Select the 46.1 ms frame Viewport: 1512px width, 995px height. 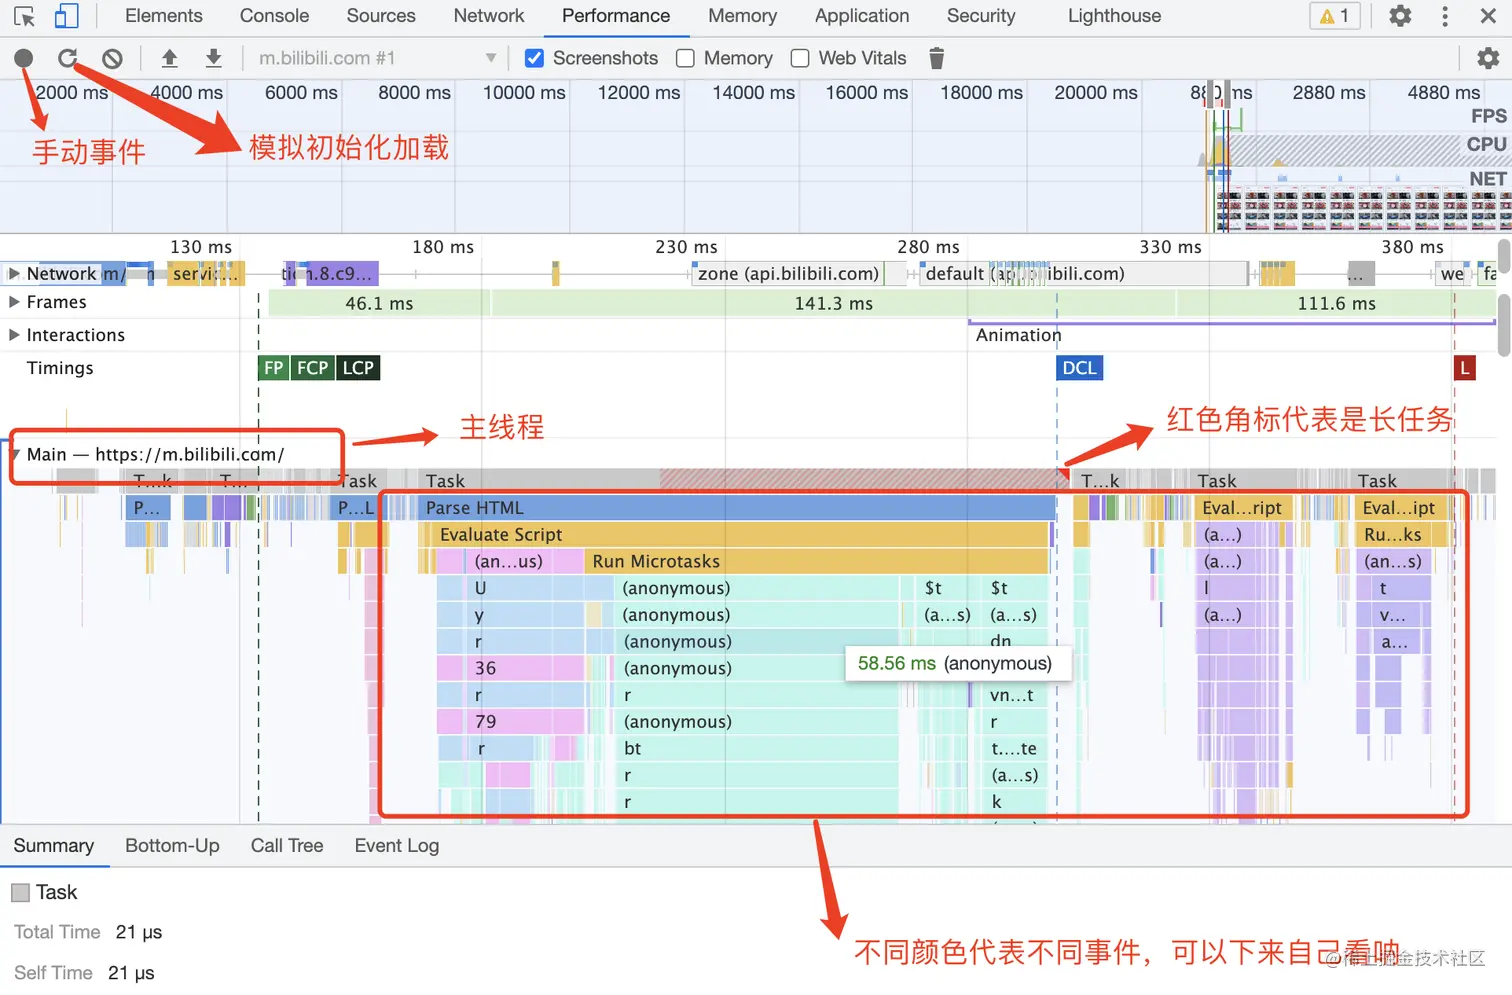point(378,303)
